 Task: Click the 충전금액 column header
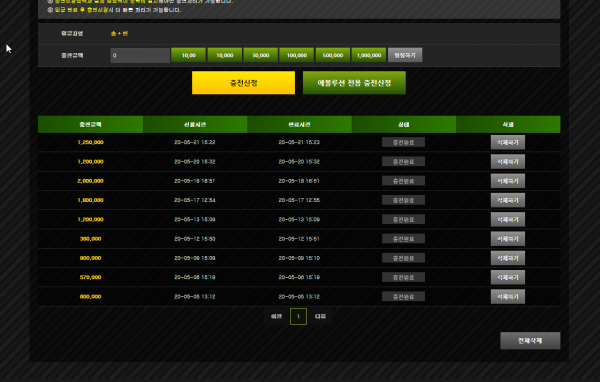90,124
